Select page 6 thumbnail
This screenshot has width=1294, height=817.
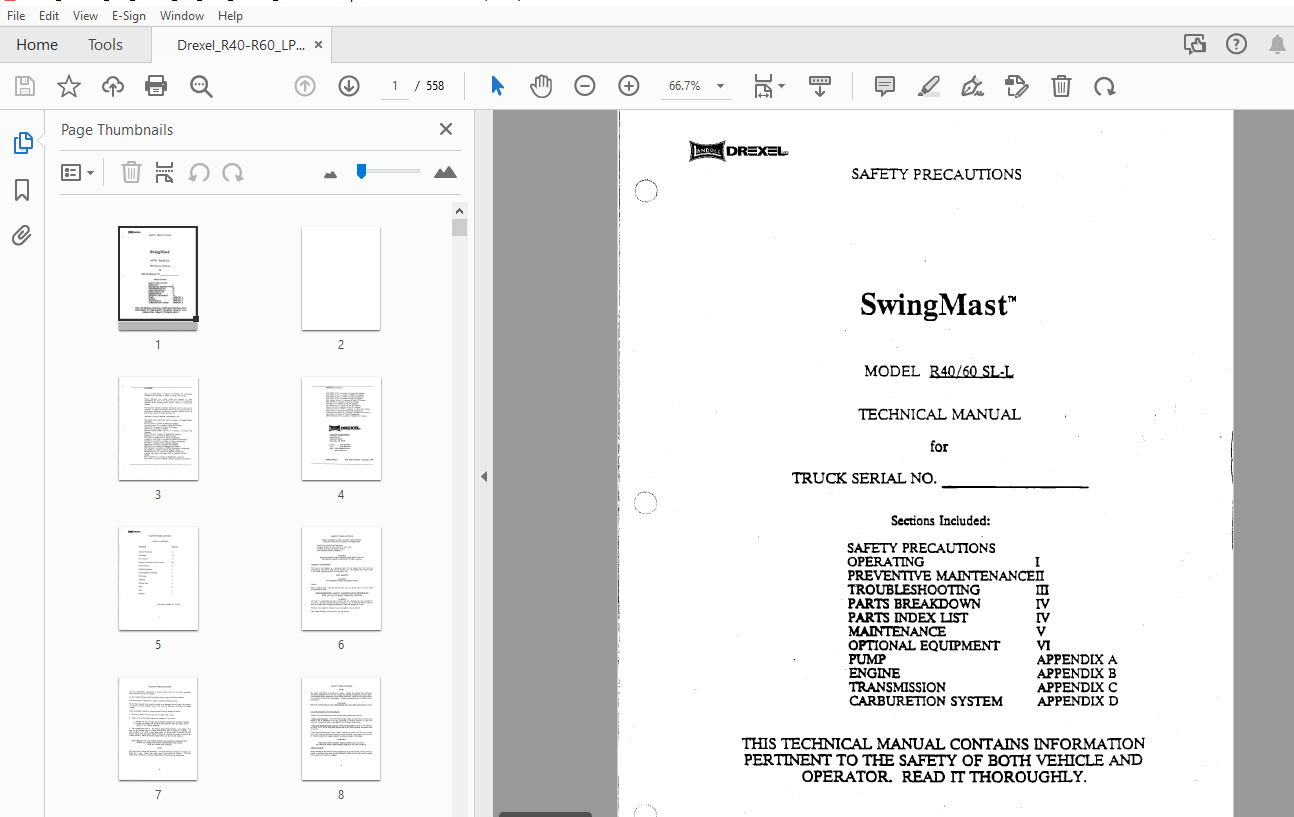(x=341, y=578)
